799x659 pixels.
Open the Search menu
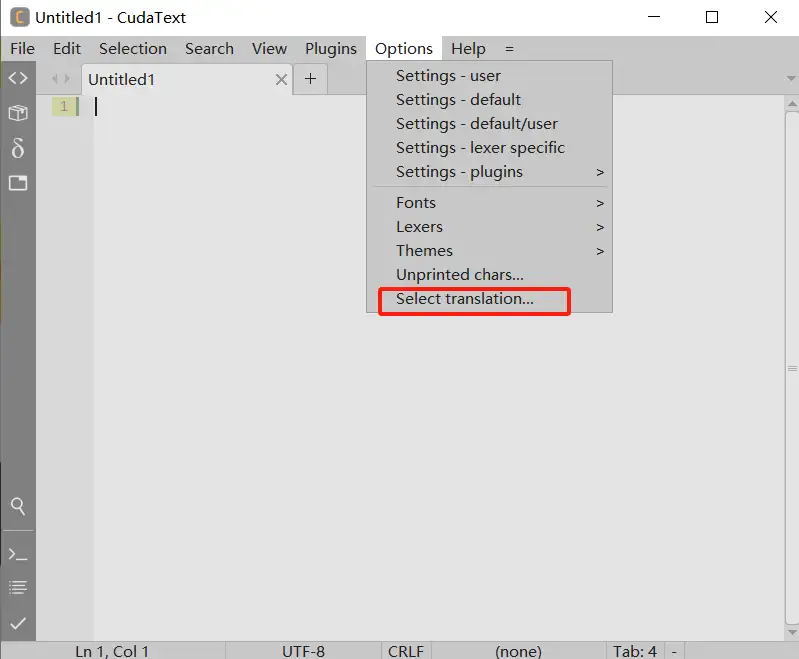209,48
